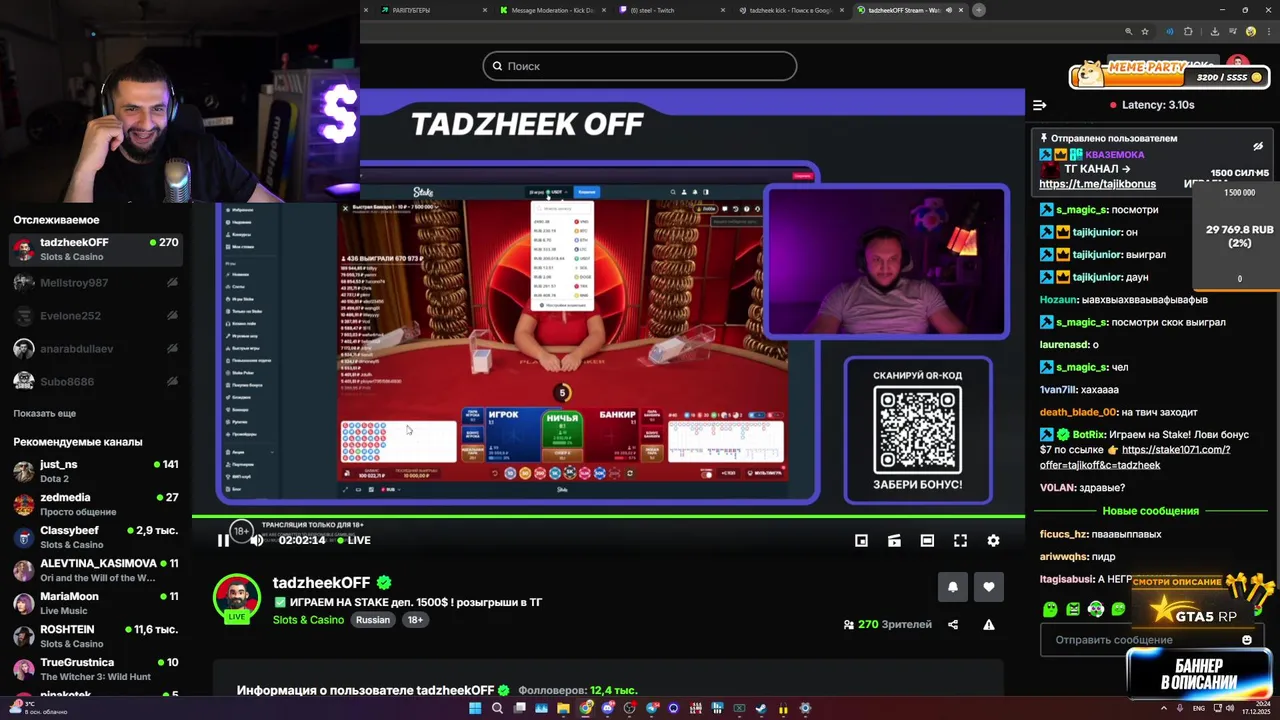Viewport: 1280px width, 720px height.
Task: Toggle notification bell for tadzheekOFF
Action: pyautogui.click(x=952, y=587)
